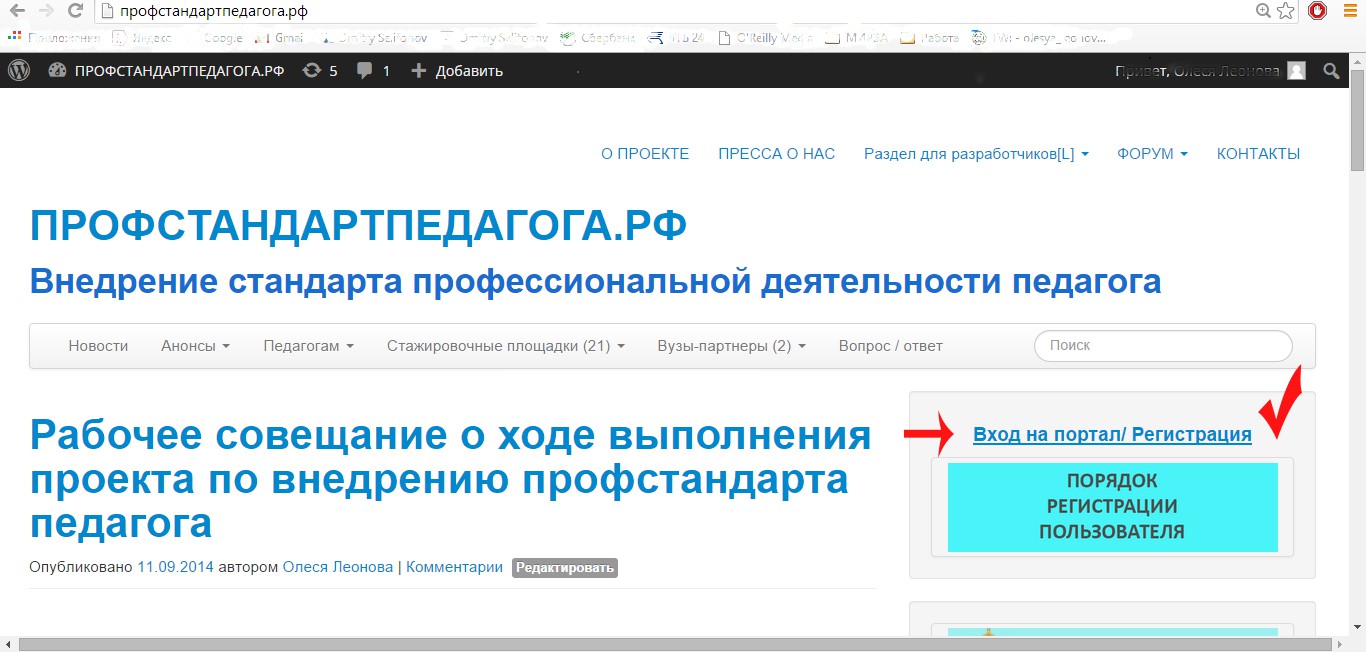Open the 'Вопрос / ответ' menu item
Viewport: 1366px width, 652px height.
pos(890,346)
